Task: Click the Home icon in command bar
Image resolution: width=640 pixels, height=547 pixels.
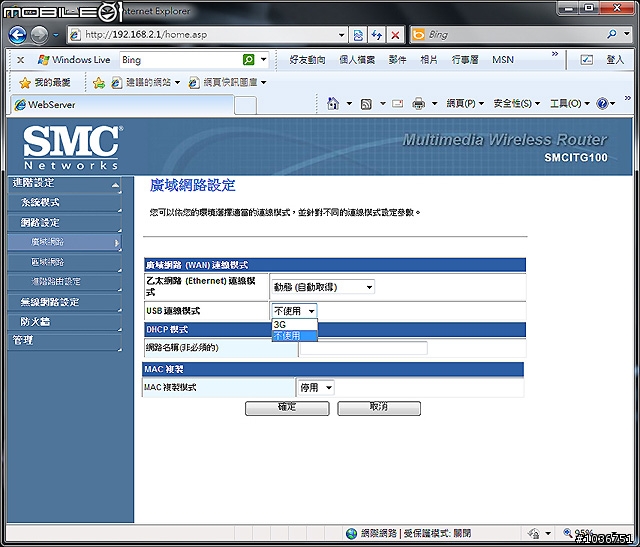Action: (333, 104)
